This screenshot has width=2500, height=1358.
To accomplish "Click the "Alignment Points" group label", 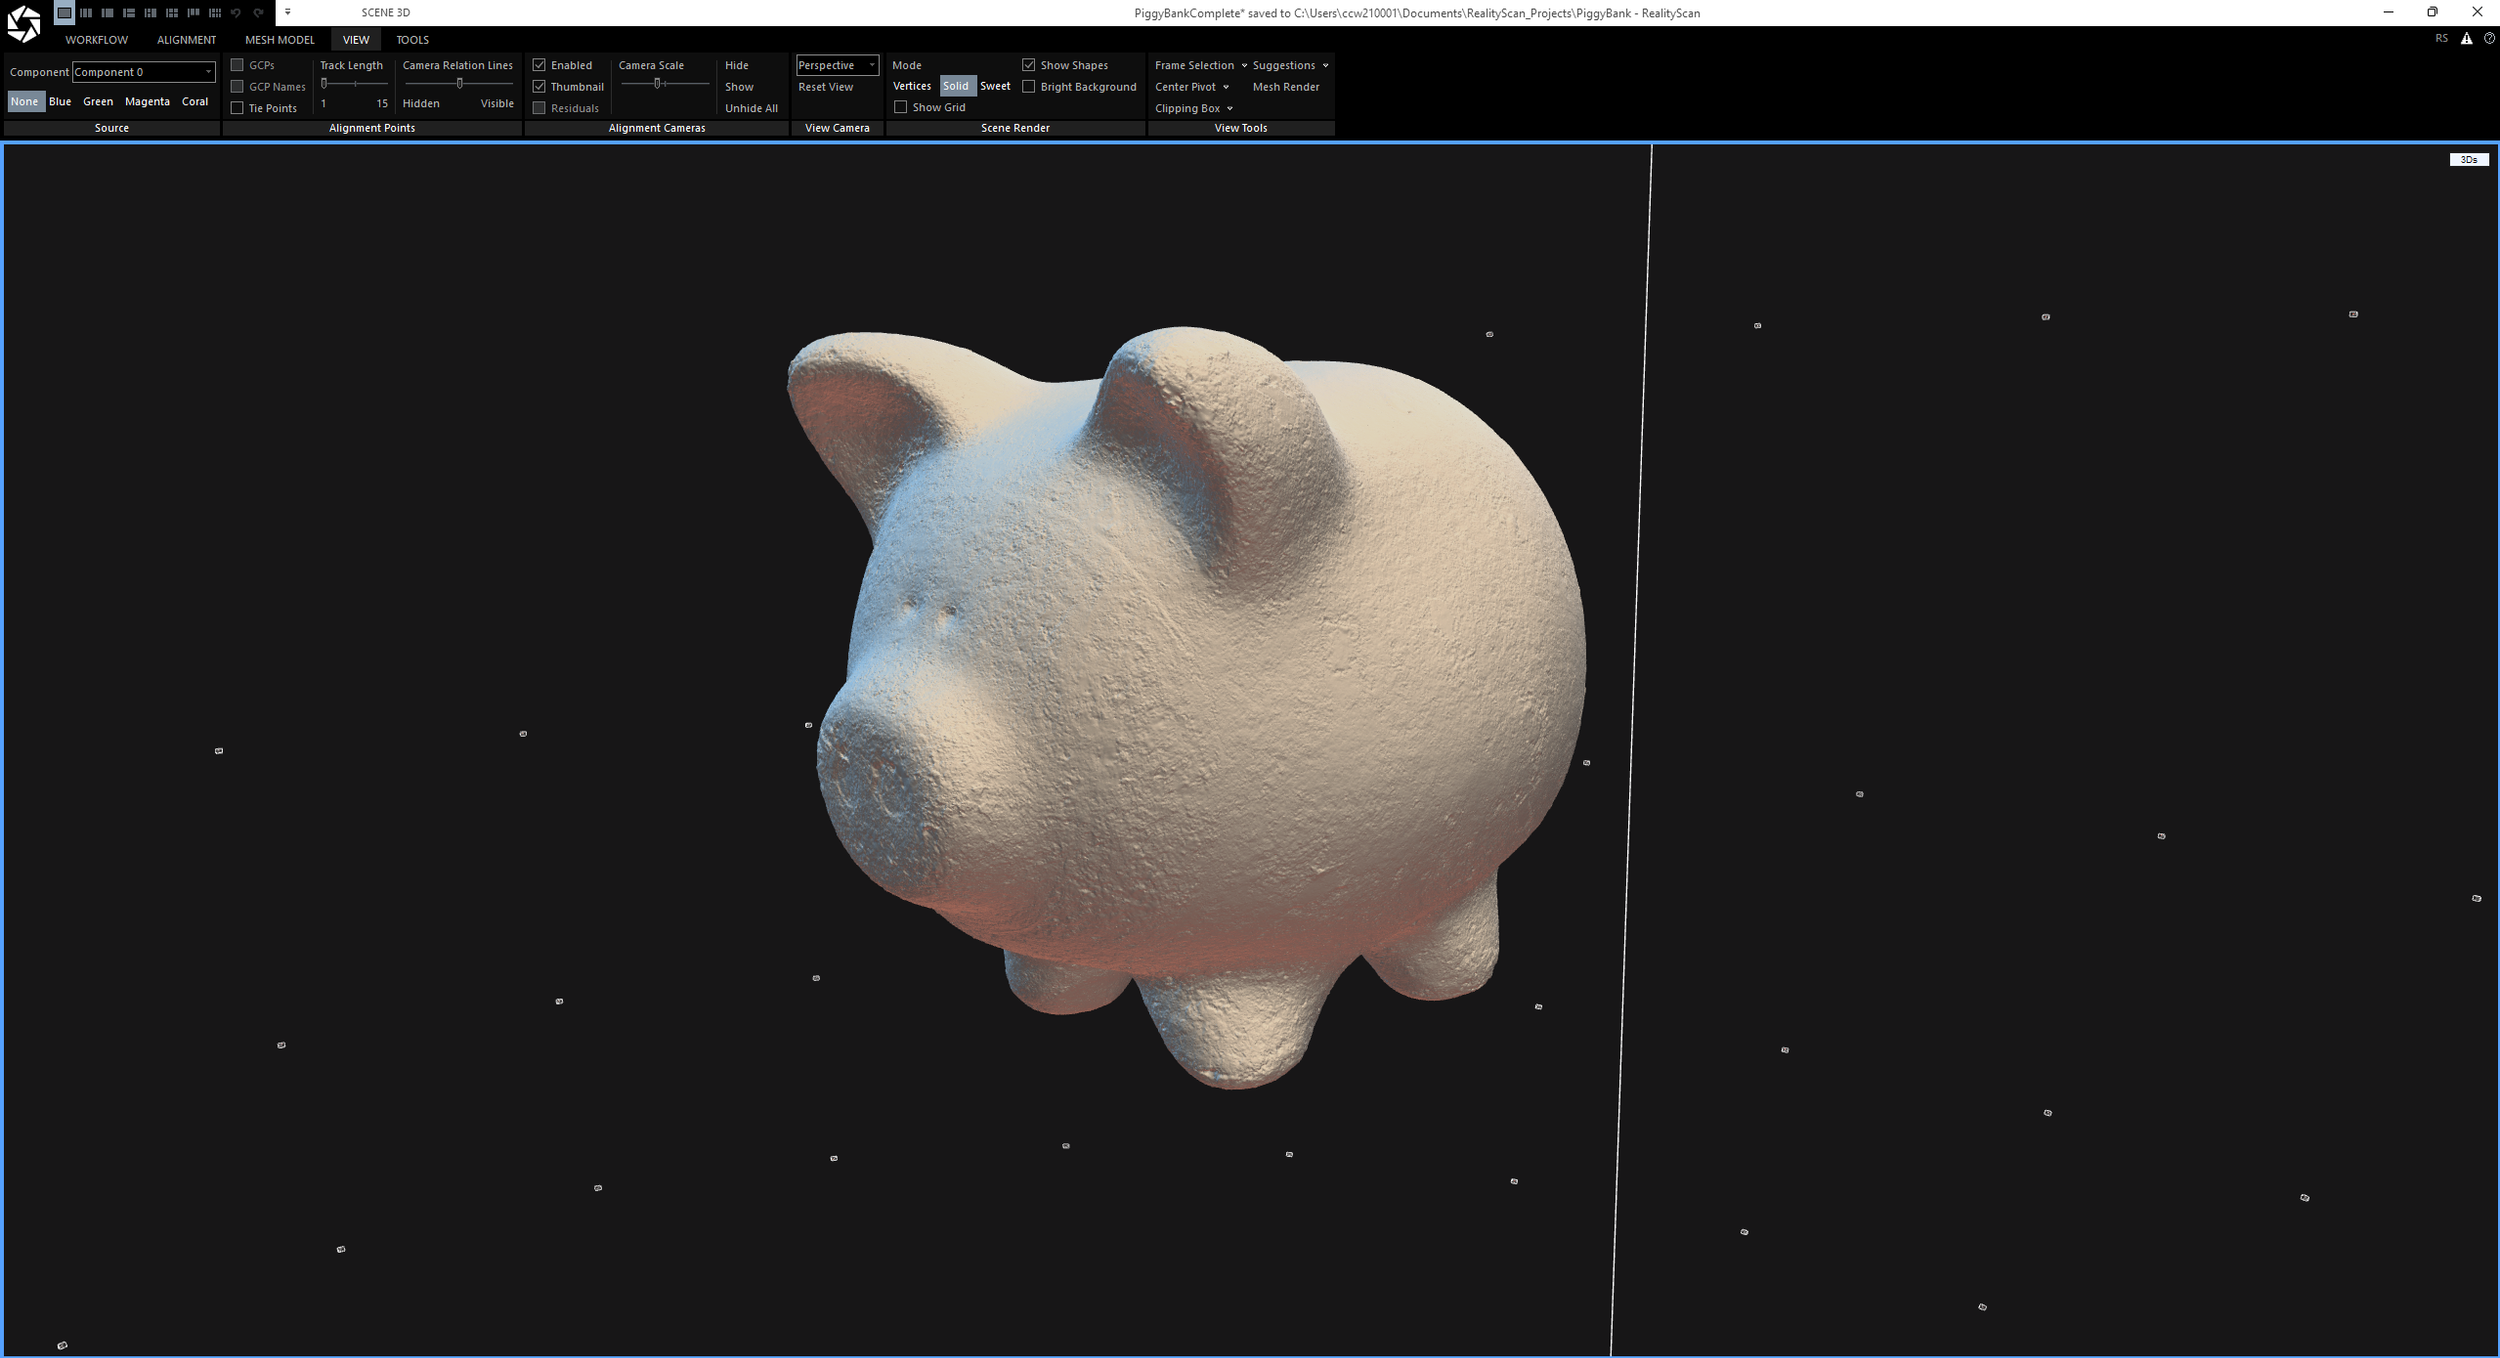I will click(372, 128).
